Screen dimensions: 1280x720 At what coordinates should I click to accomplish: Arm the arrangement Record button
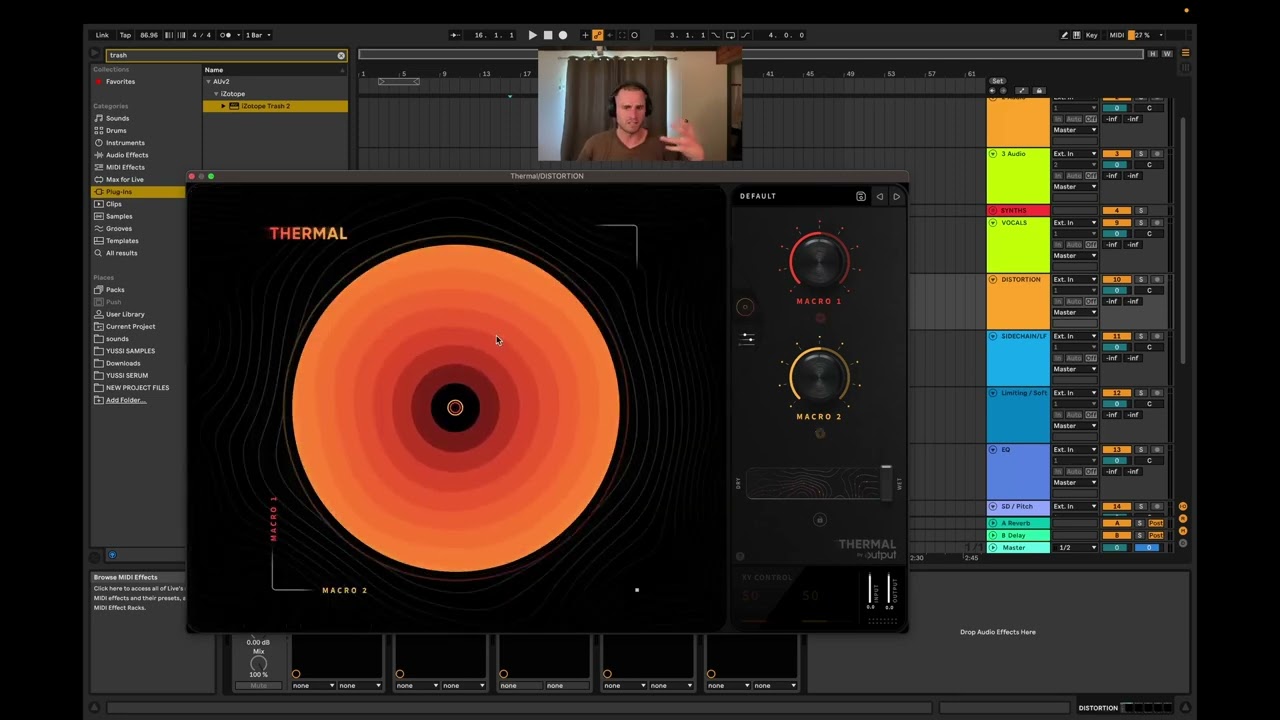coord(563,35)
